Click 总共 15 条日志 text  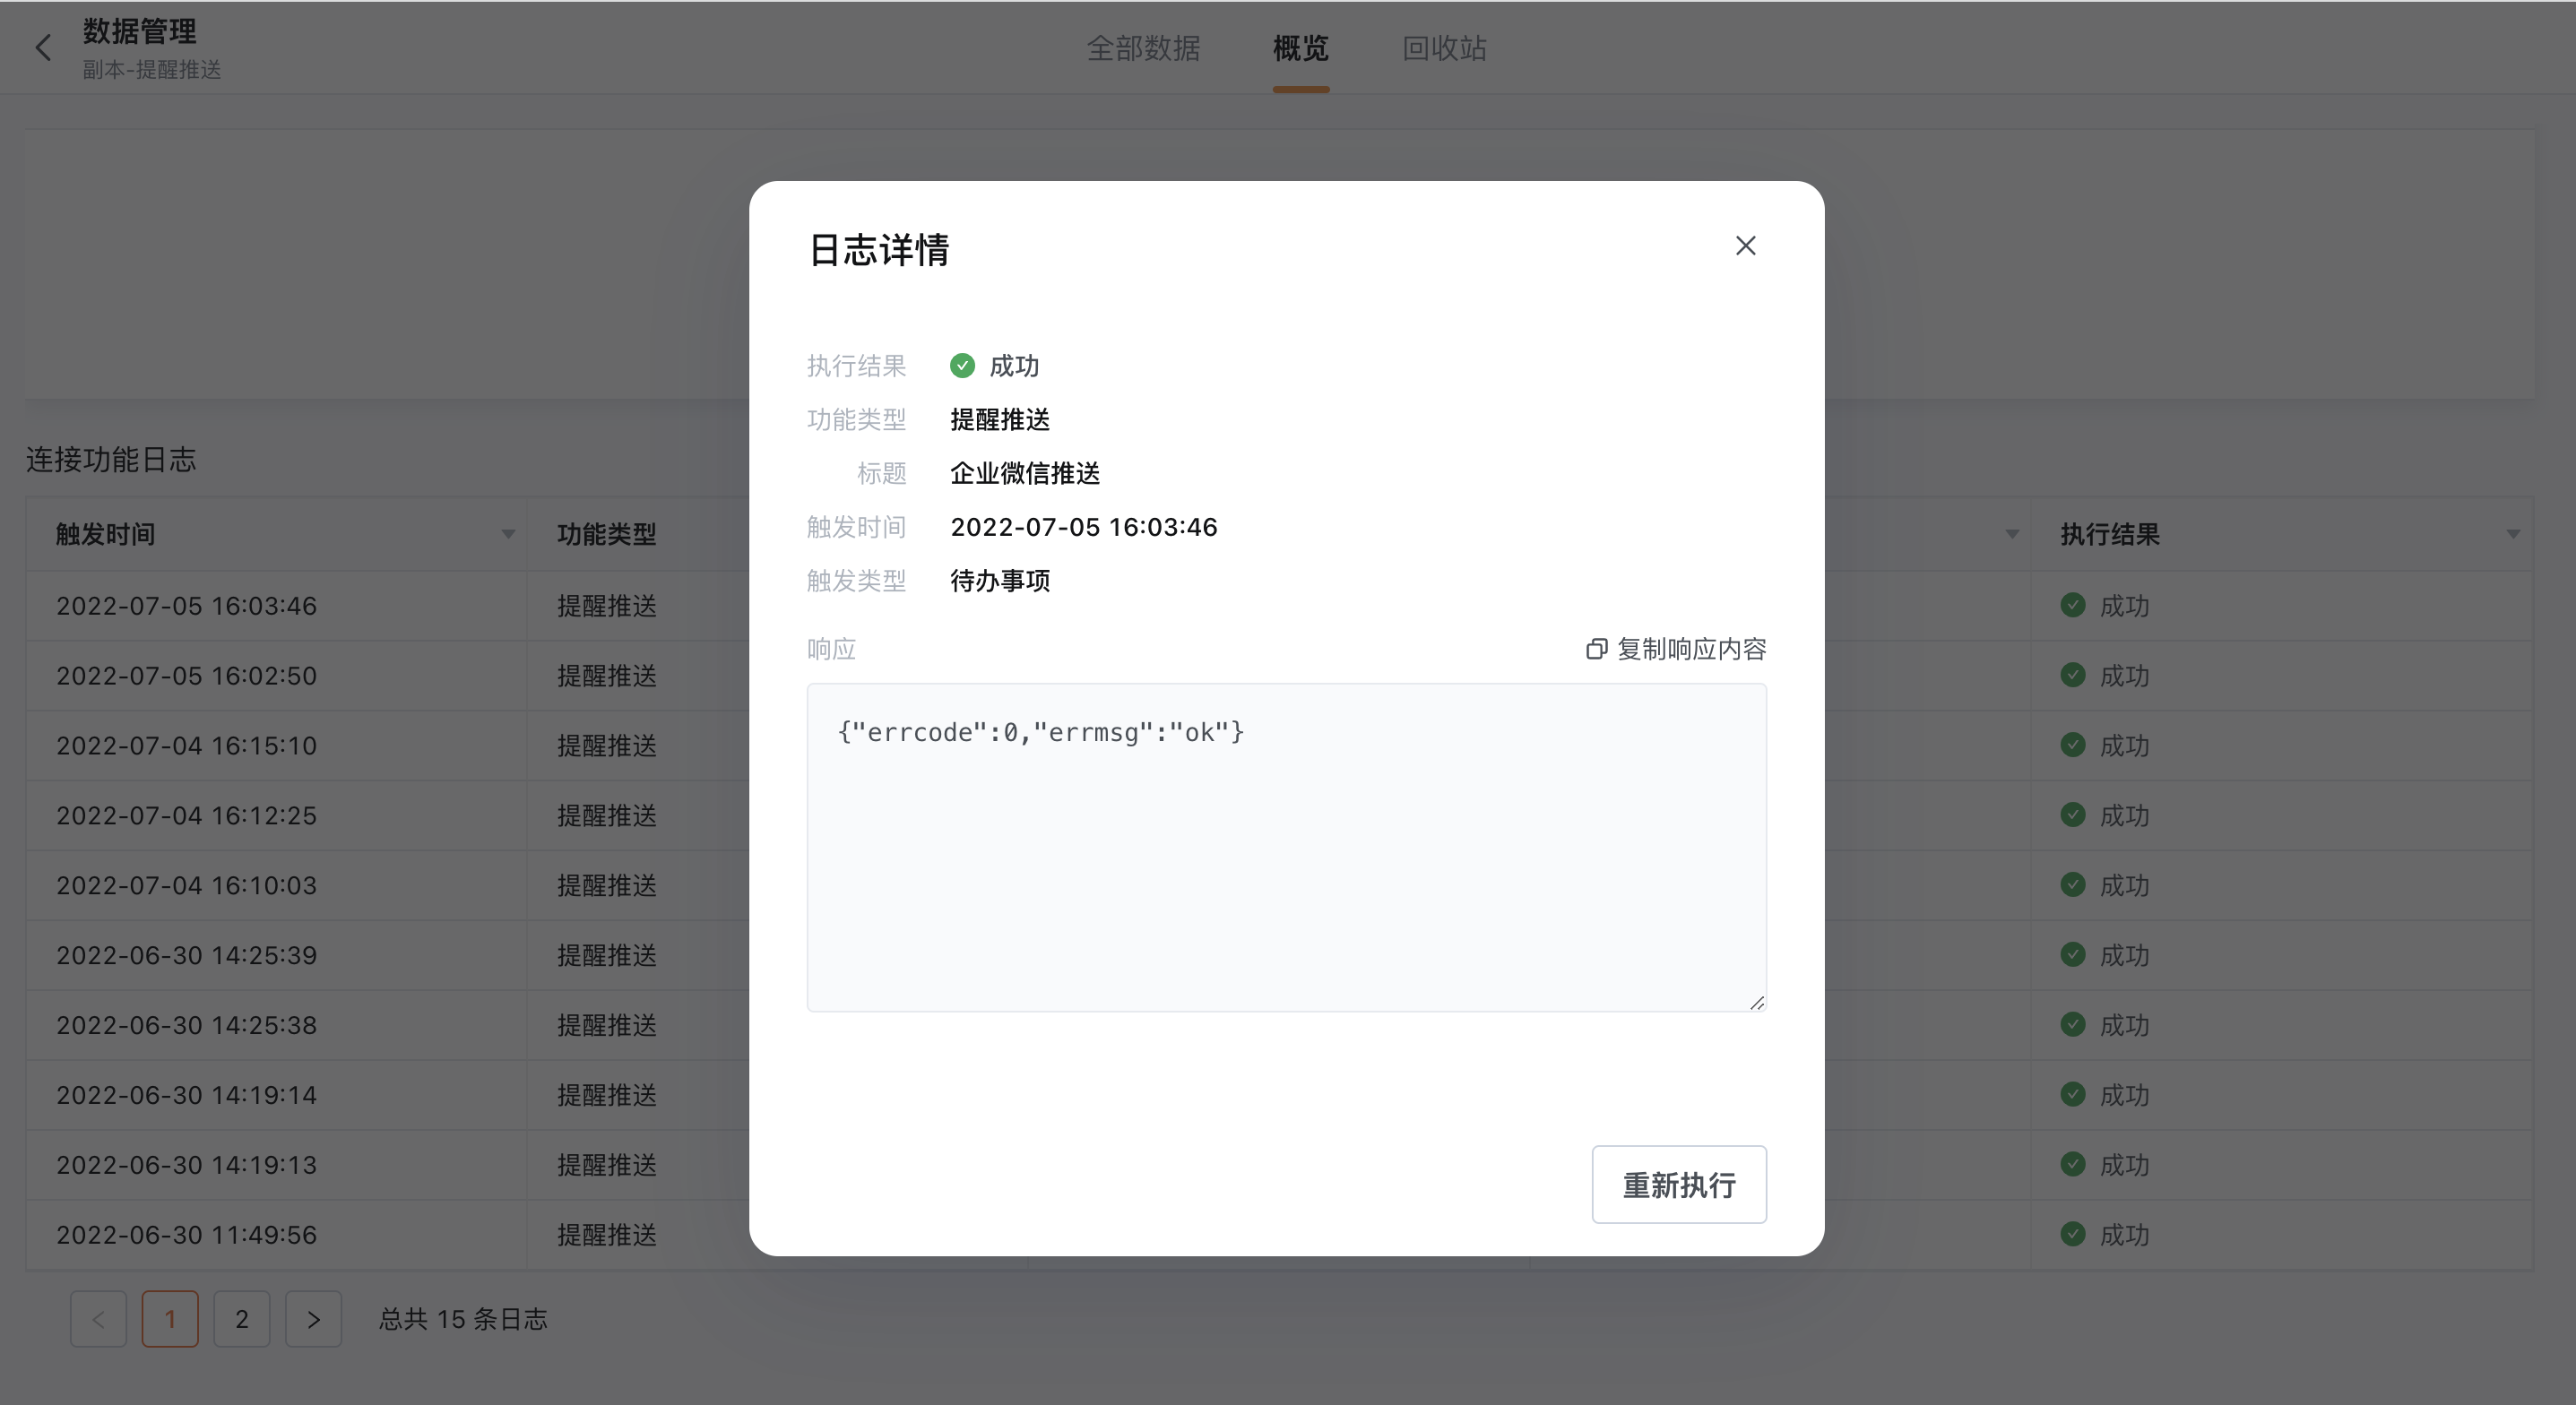[463, 1319]
